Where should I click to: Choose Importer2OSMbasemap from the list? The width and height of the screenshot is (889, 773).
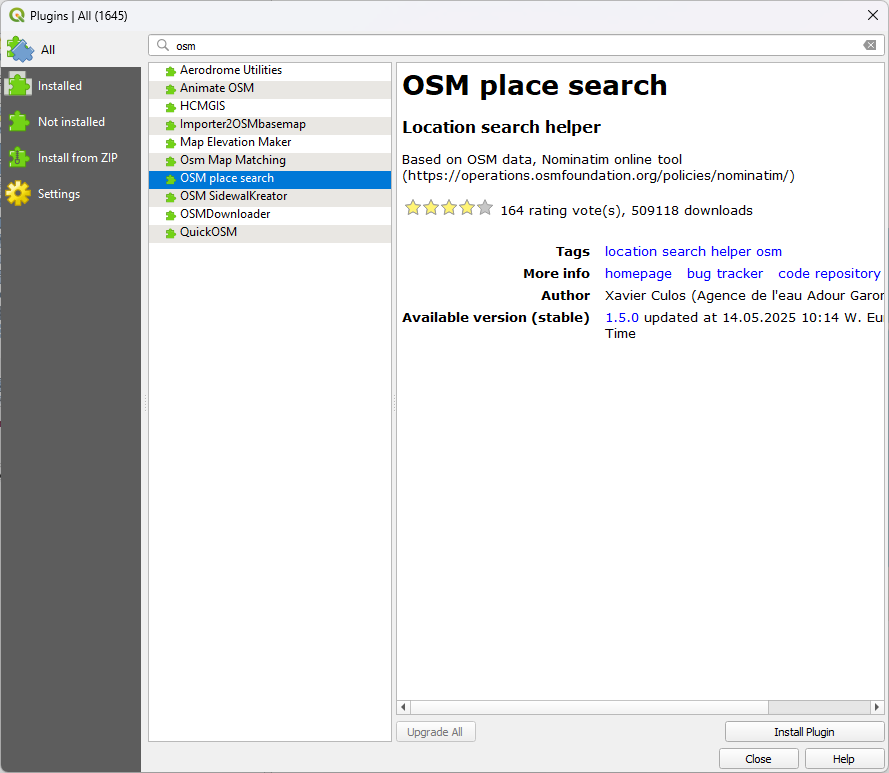point(242,124)
